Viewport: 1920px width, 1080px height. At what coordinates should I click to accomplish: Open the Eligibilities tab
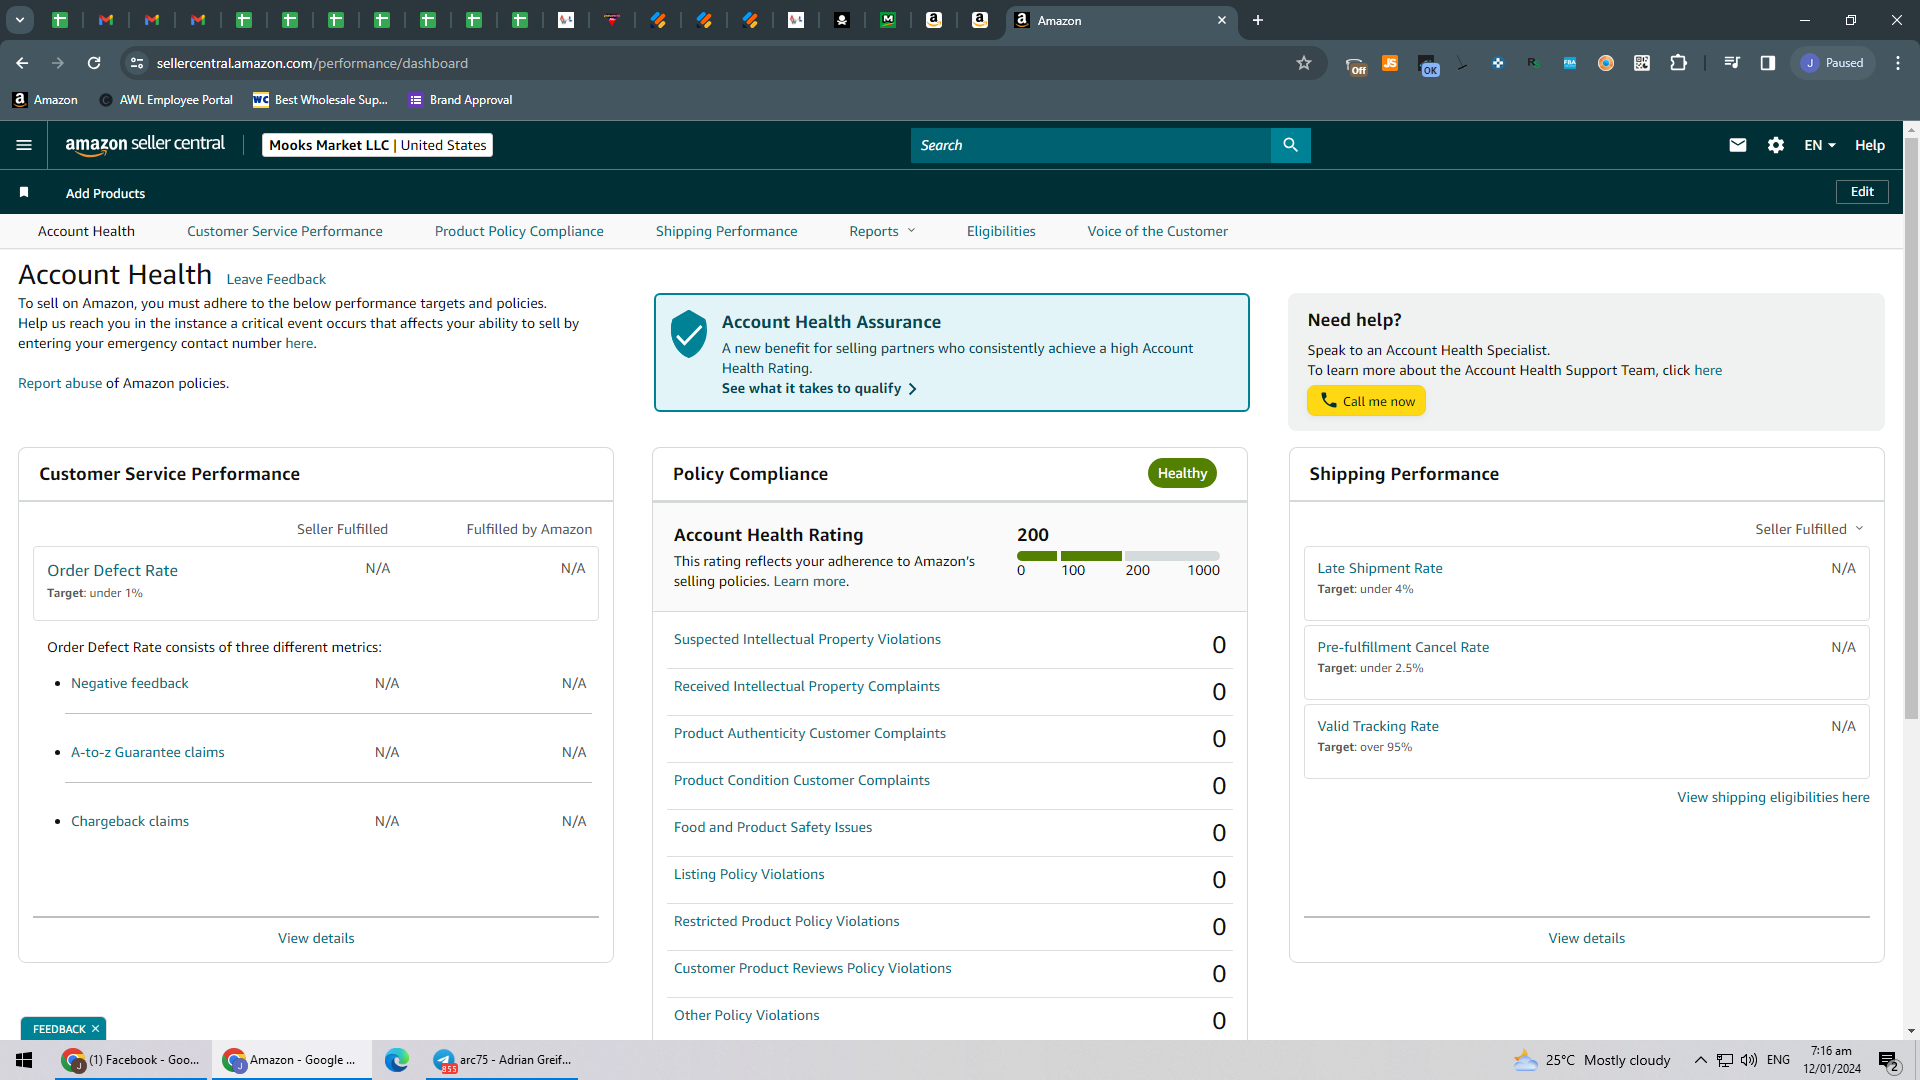tap(1001, 231)
